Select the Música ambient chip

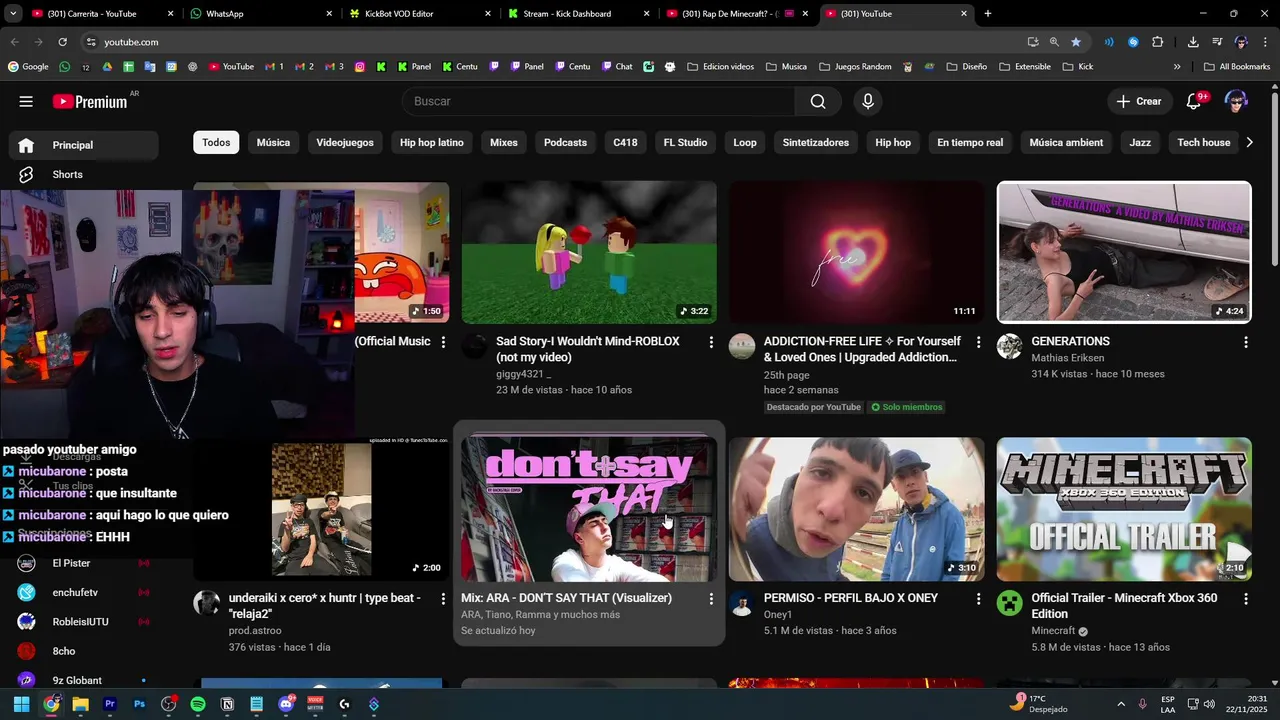[1066, 142]
